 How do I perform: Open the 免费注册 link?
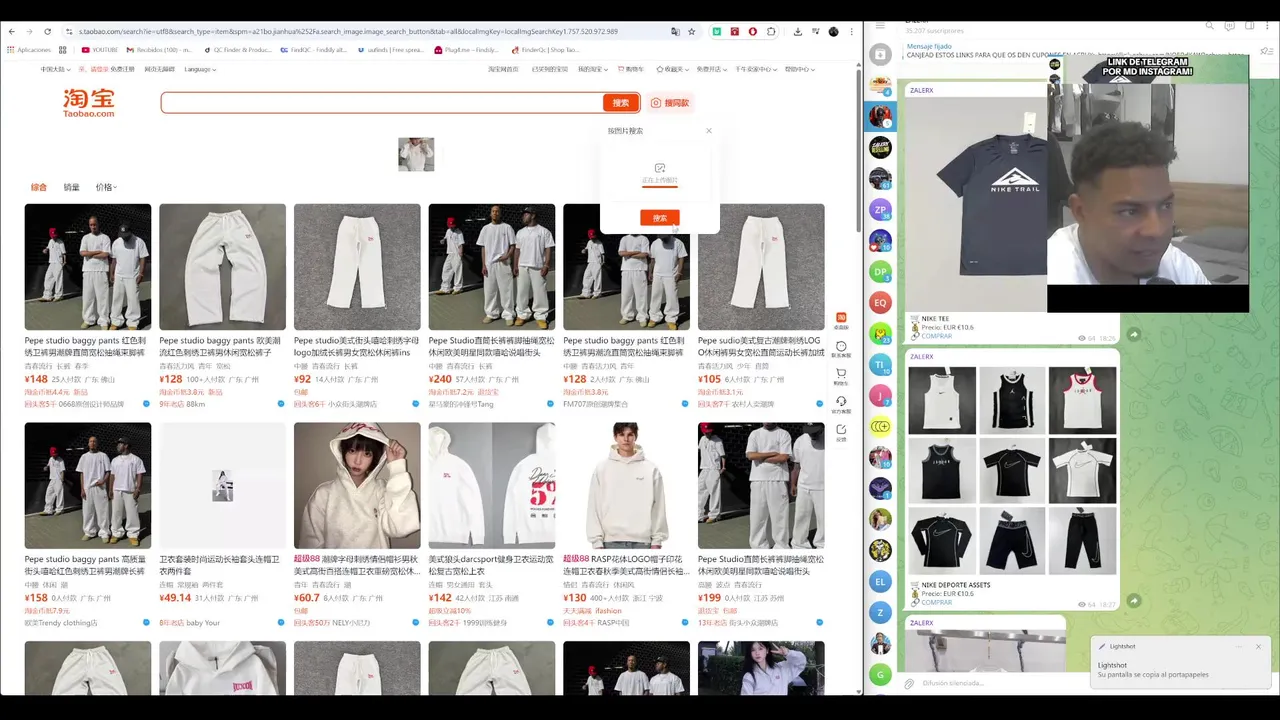coord(123,69)
